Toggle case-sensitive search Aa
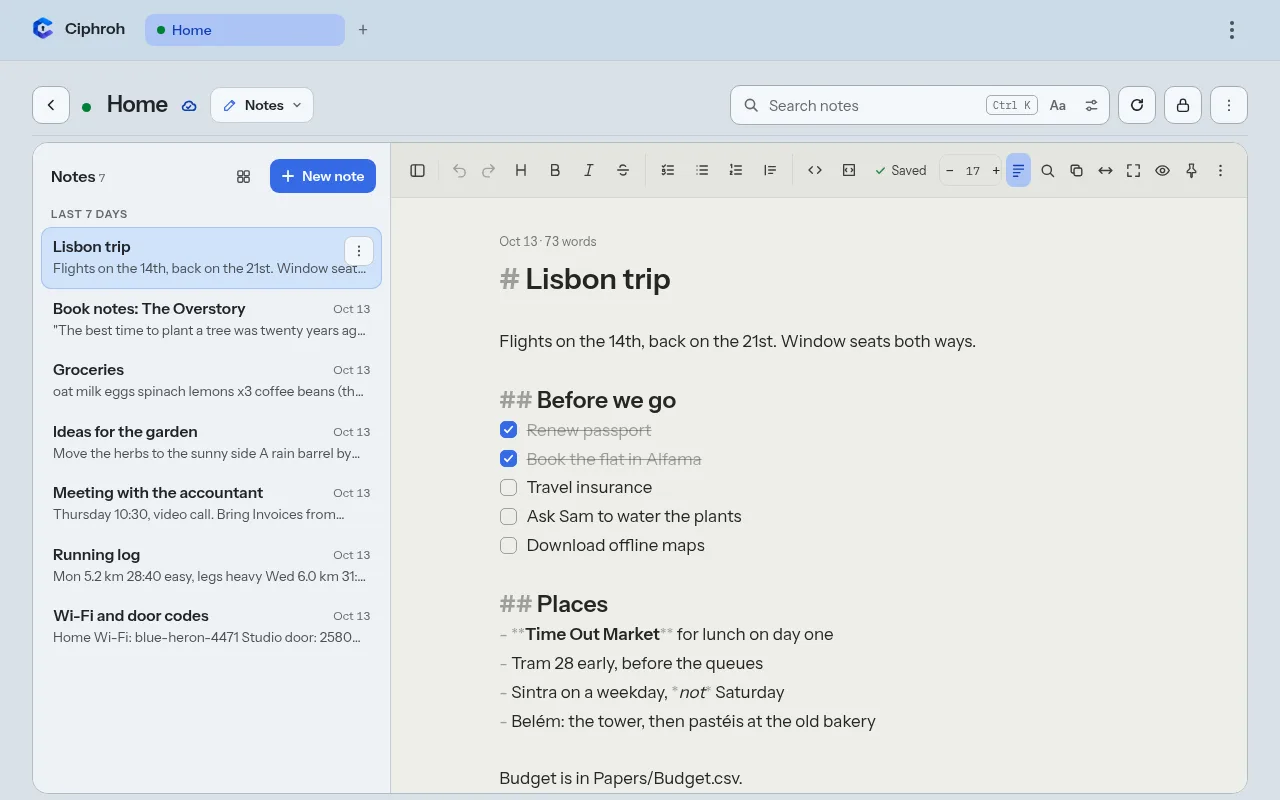The image size is (1280, 800). tap(1058, 105)
